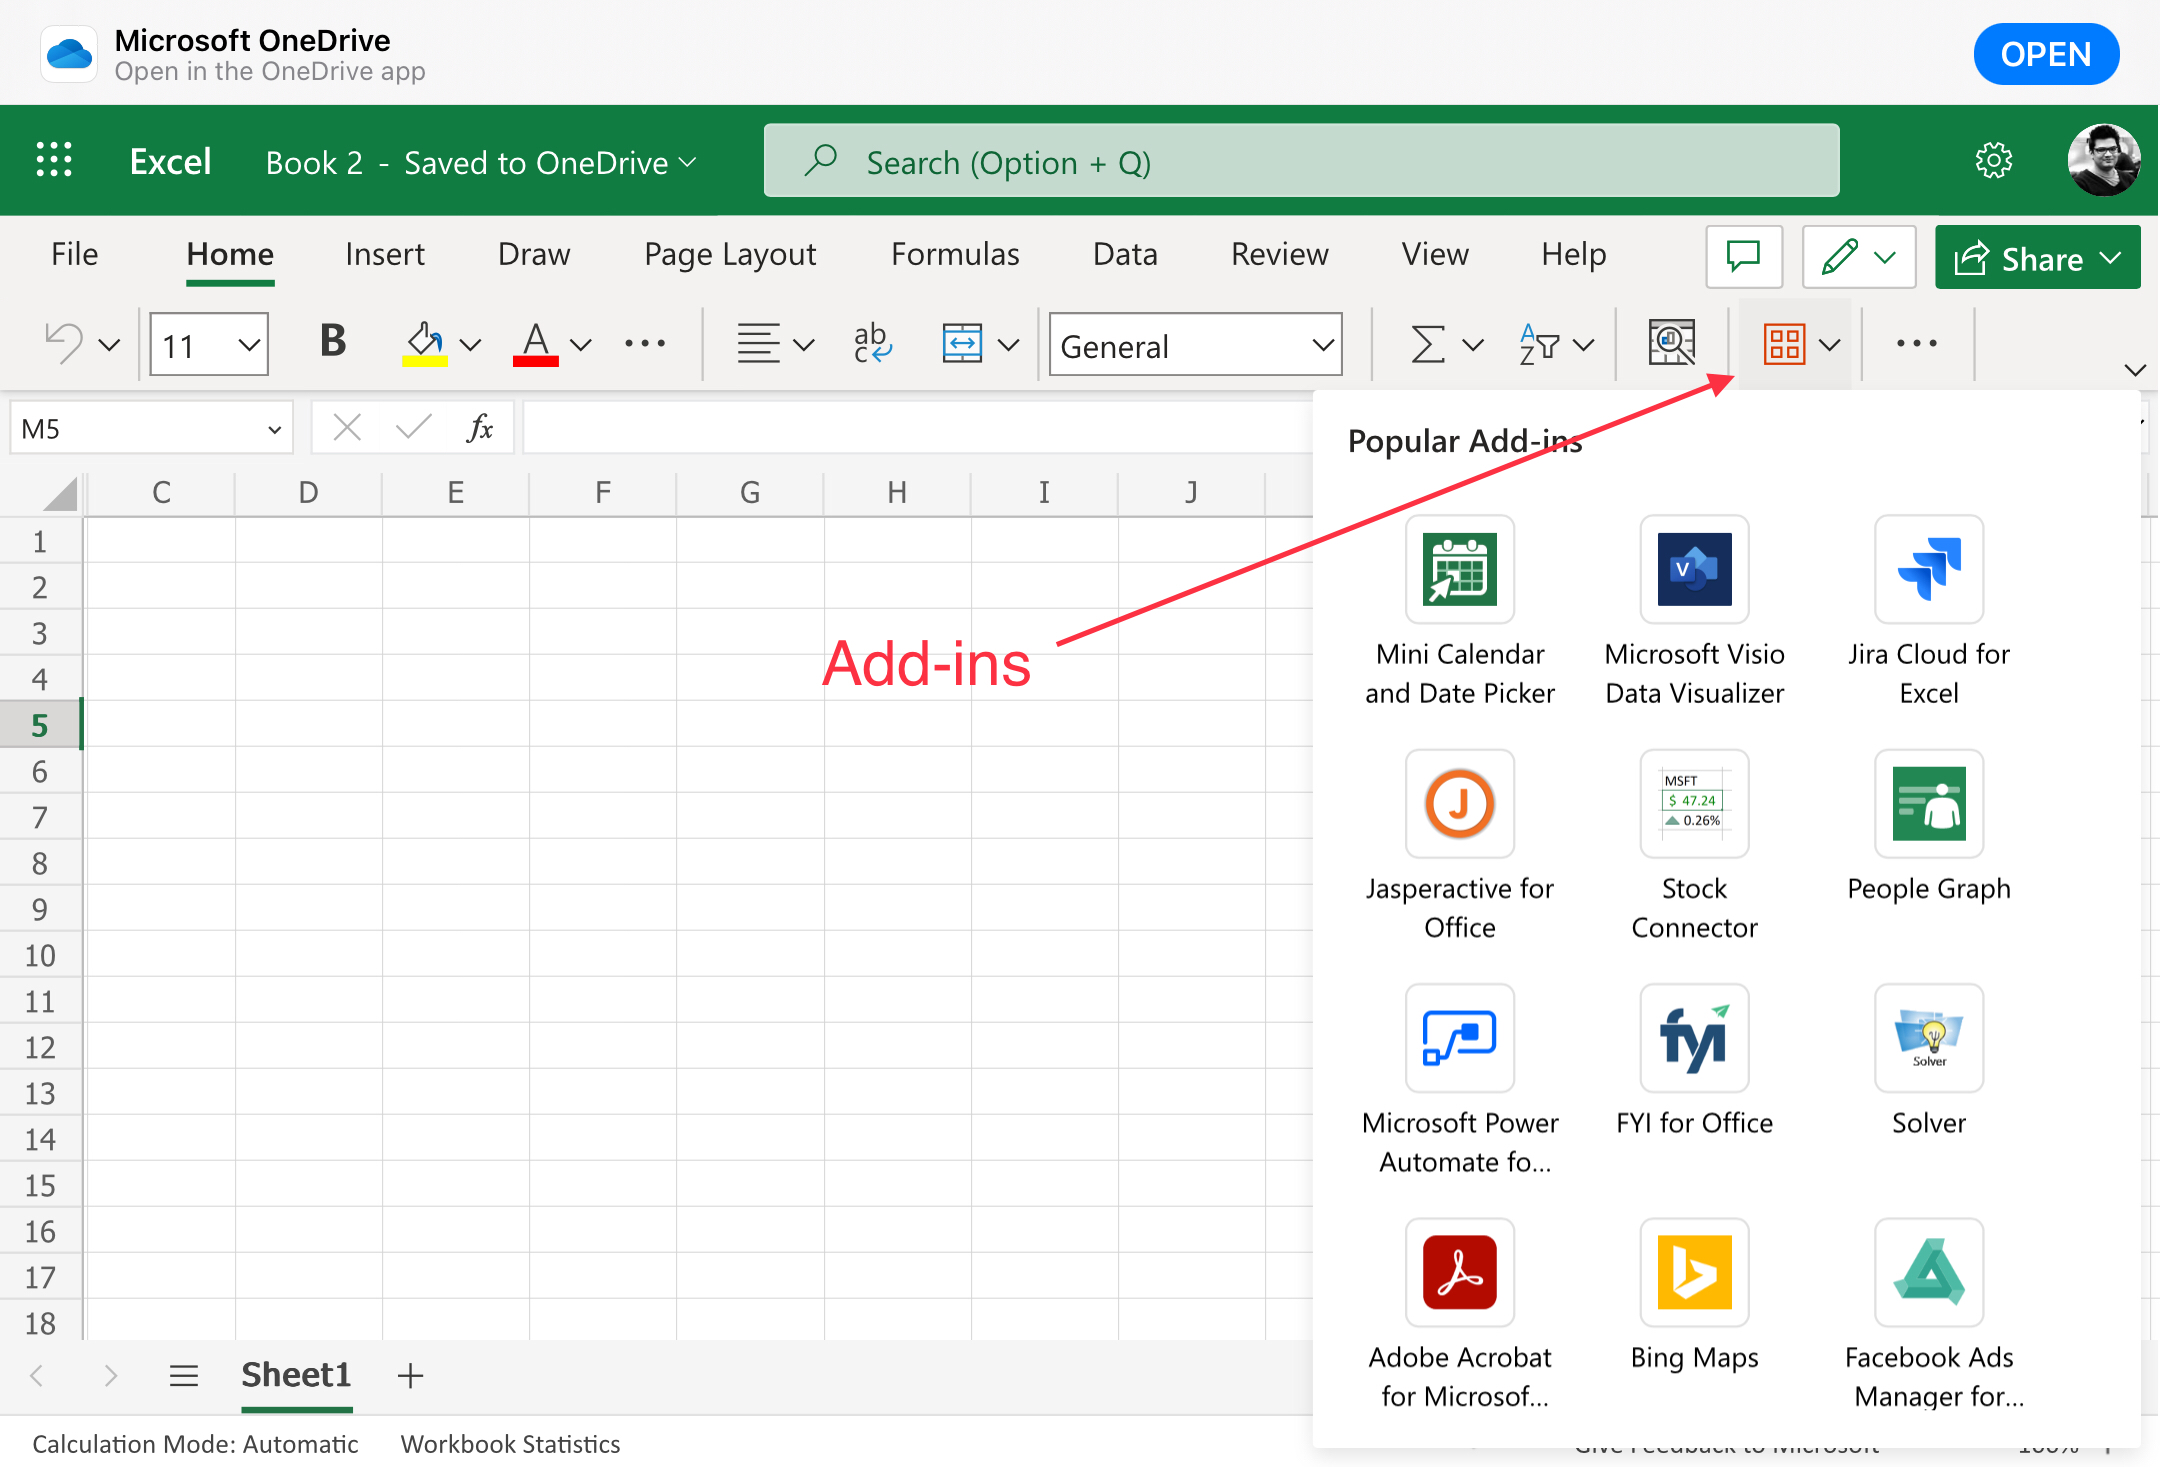The width and height of the screenshot is (2160, 1467).
Task: Select Jasperactive for Office add-in
Action: pos(1460,846)
